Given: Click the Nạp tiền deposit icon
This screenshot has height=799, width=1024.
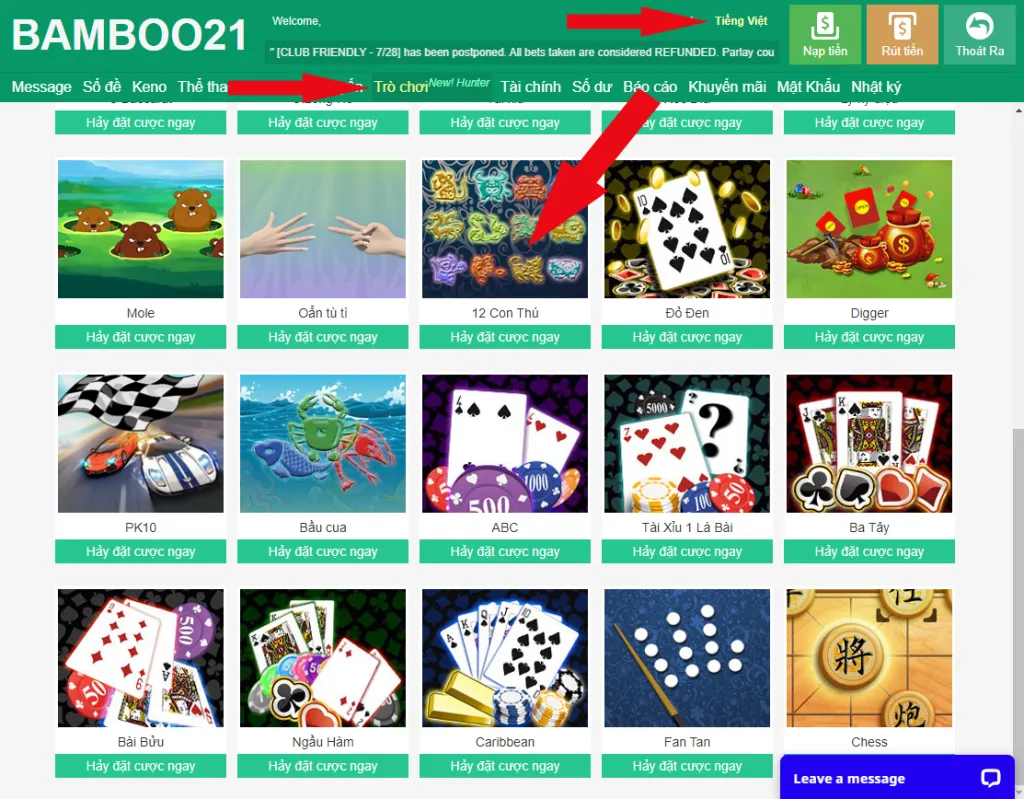Looking at the screenshot, I should tap(825, 35).
